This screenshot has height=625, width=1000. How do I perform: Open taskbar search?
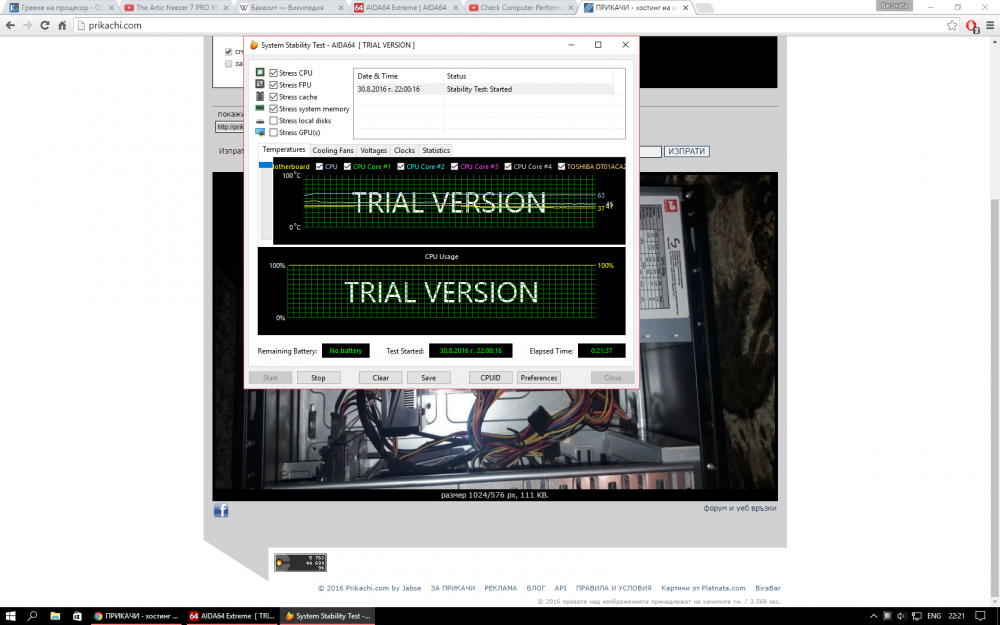point(33,616)
